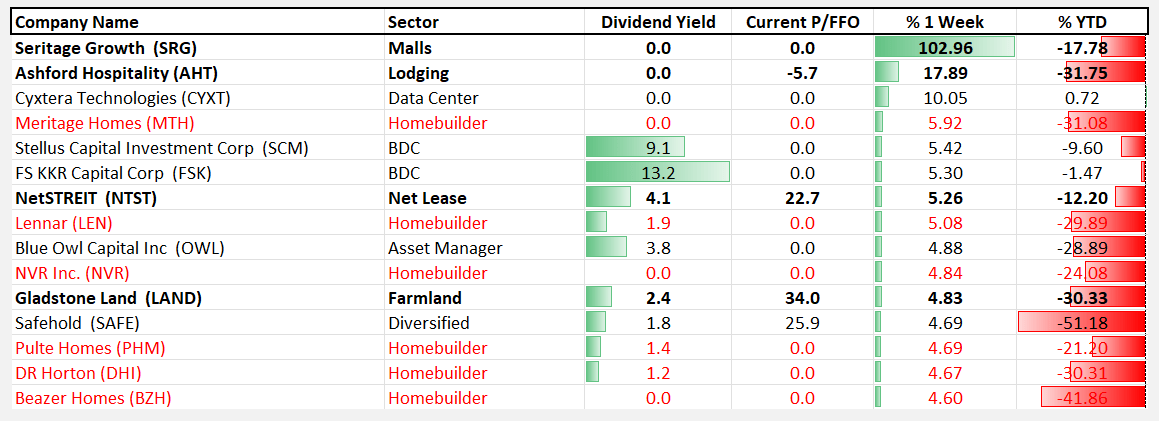Viewport: 1159px width, 421px height.
Task: Select the Ashford Hospitality (AHT) cell
Action: pos(116,73)
